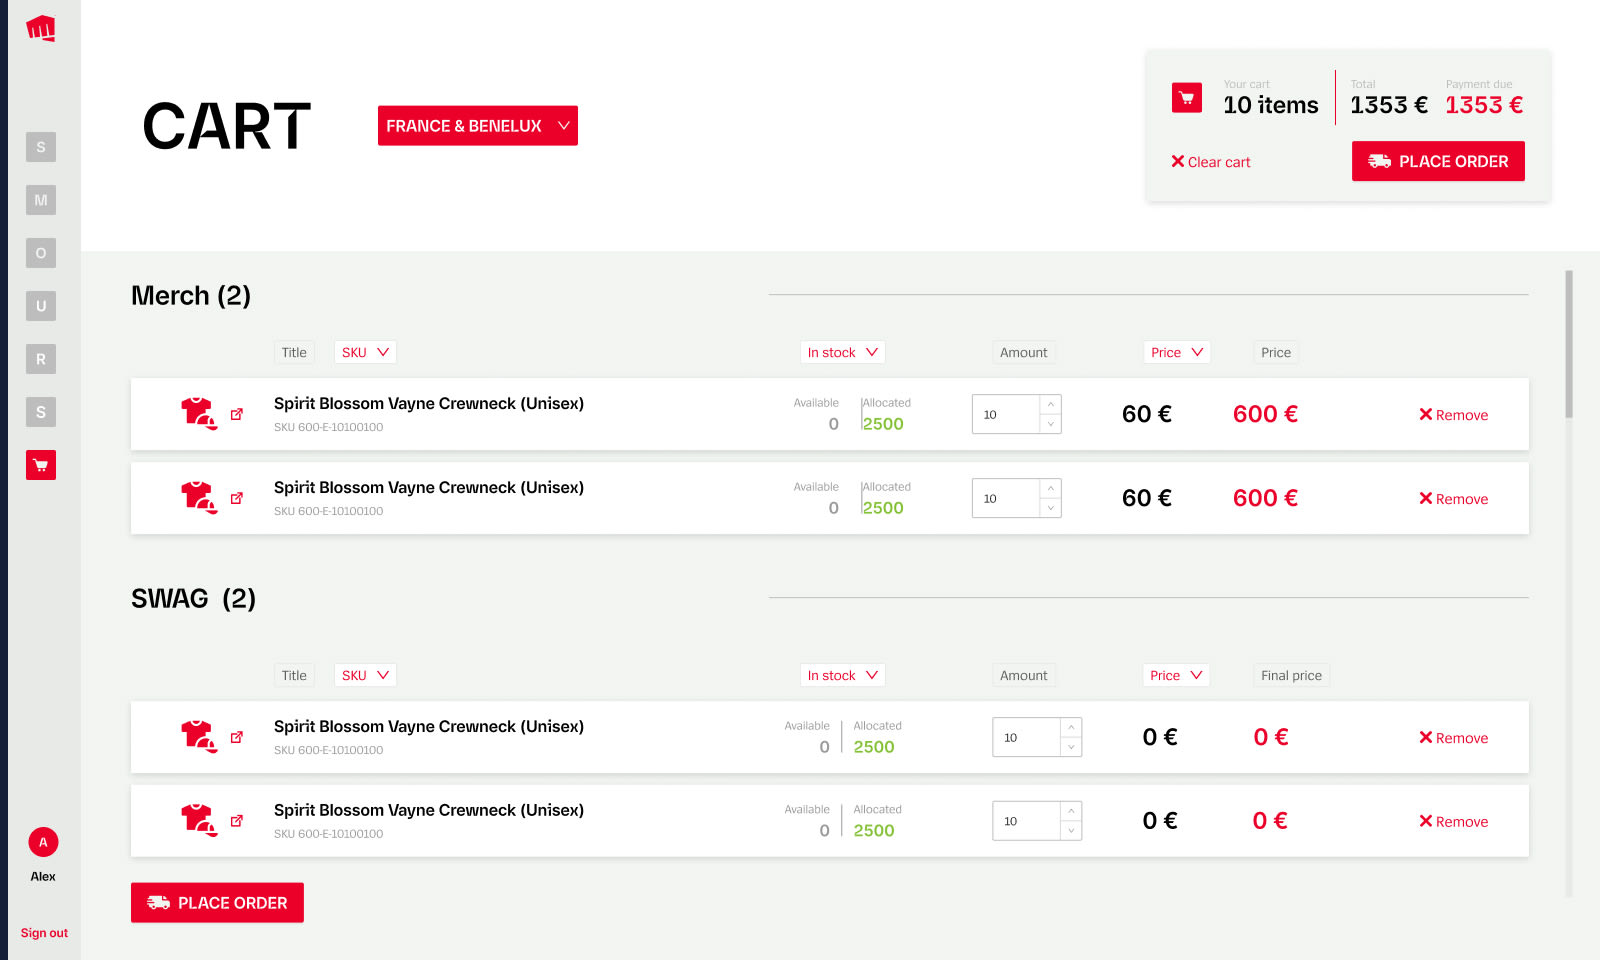Click the product shirt icon in first Merch row
Image resolution: width=1600 pixels, height=960 pixels.
(x=198, y=413)
